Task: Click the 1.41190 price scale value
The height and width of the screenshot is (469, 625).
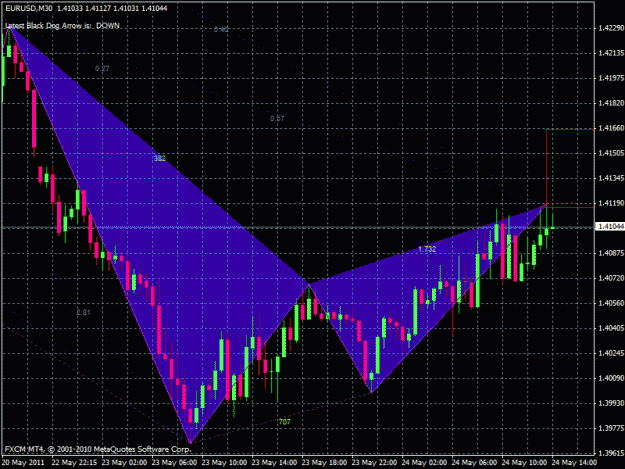Action: pos(611,203)
